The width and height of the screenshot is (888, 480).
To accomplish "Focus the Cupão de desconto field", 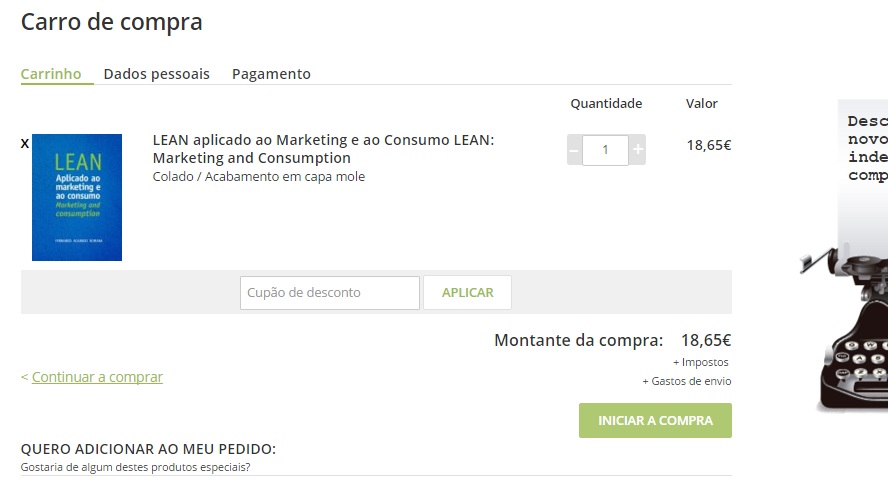I will point(330,293).
